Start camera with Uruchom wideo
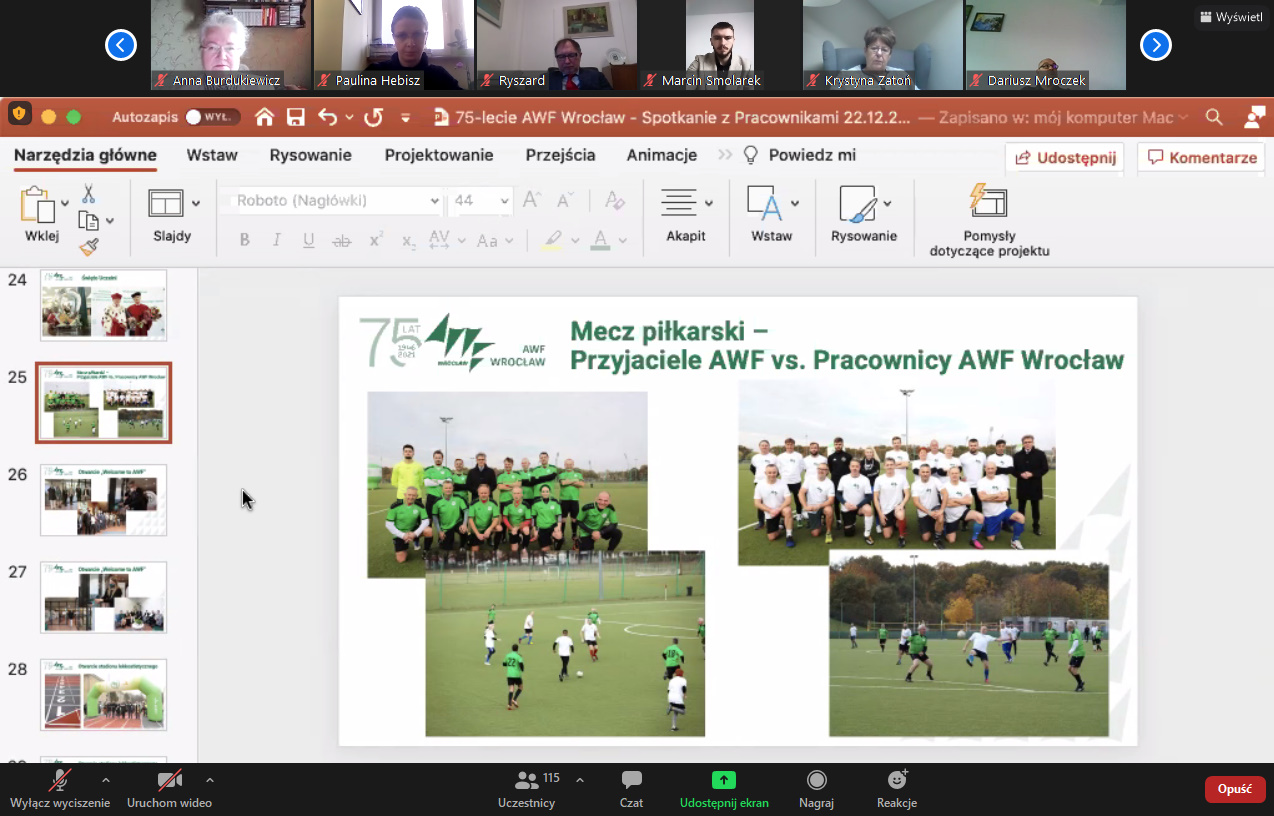Viewport: 1274px width, 816px height. point(169,788)
